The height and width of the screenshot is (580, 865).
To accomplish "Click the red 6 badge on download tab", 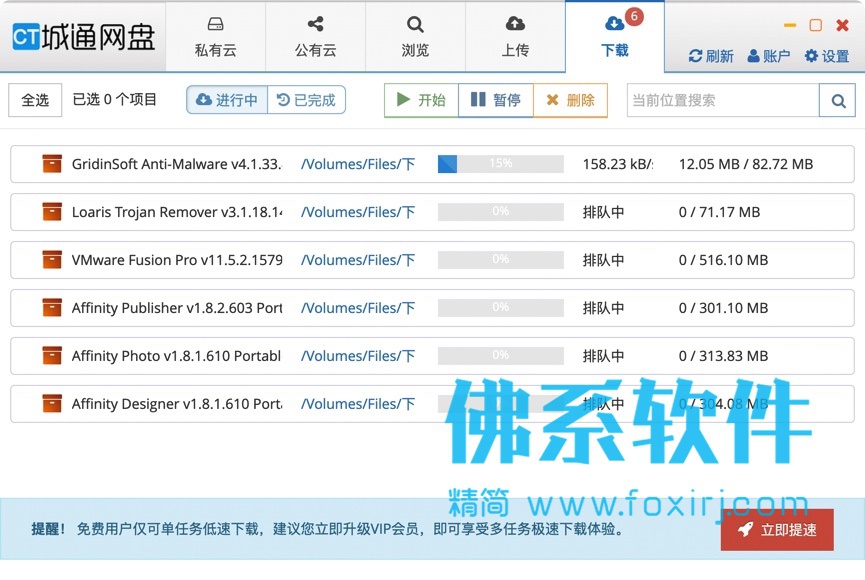I will click(x=634, y=17).
